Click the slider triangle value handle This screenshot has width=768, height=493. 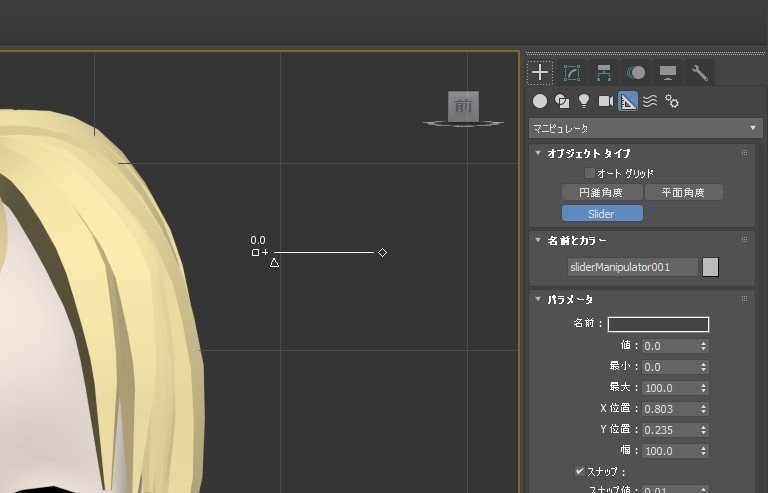pos(274,263)
